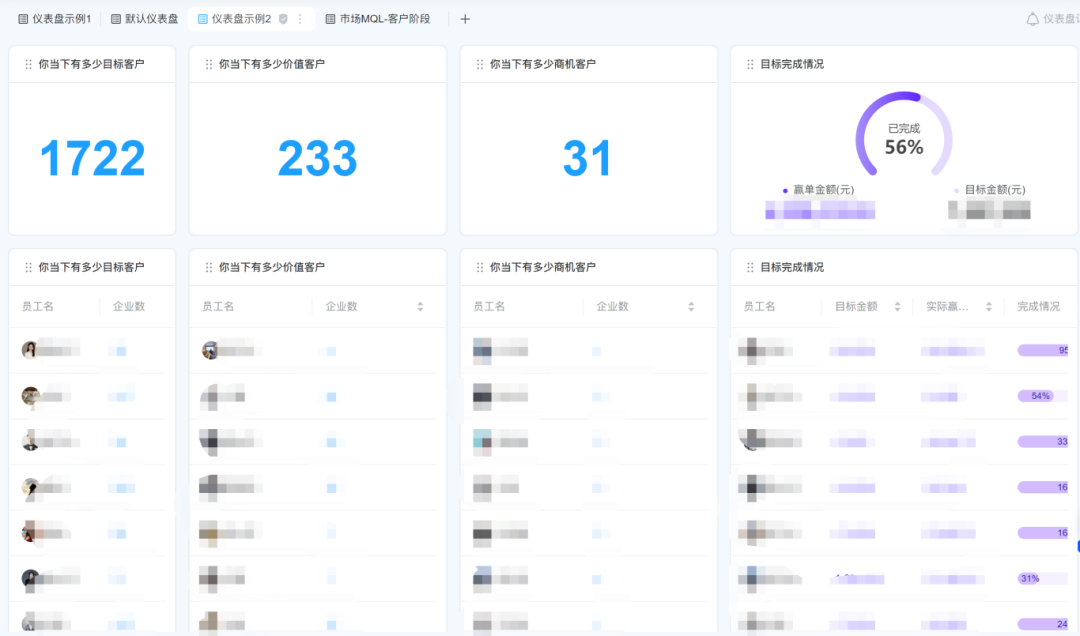Image resolution: width=1080 pixels, height=636 pixels.
Task: Click drag handle of top 你当下有多少价值客户 card
Action: (x=208, y=64)
